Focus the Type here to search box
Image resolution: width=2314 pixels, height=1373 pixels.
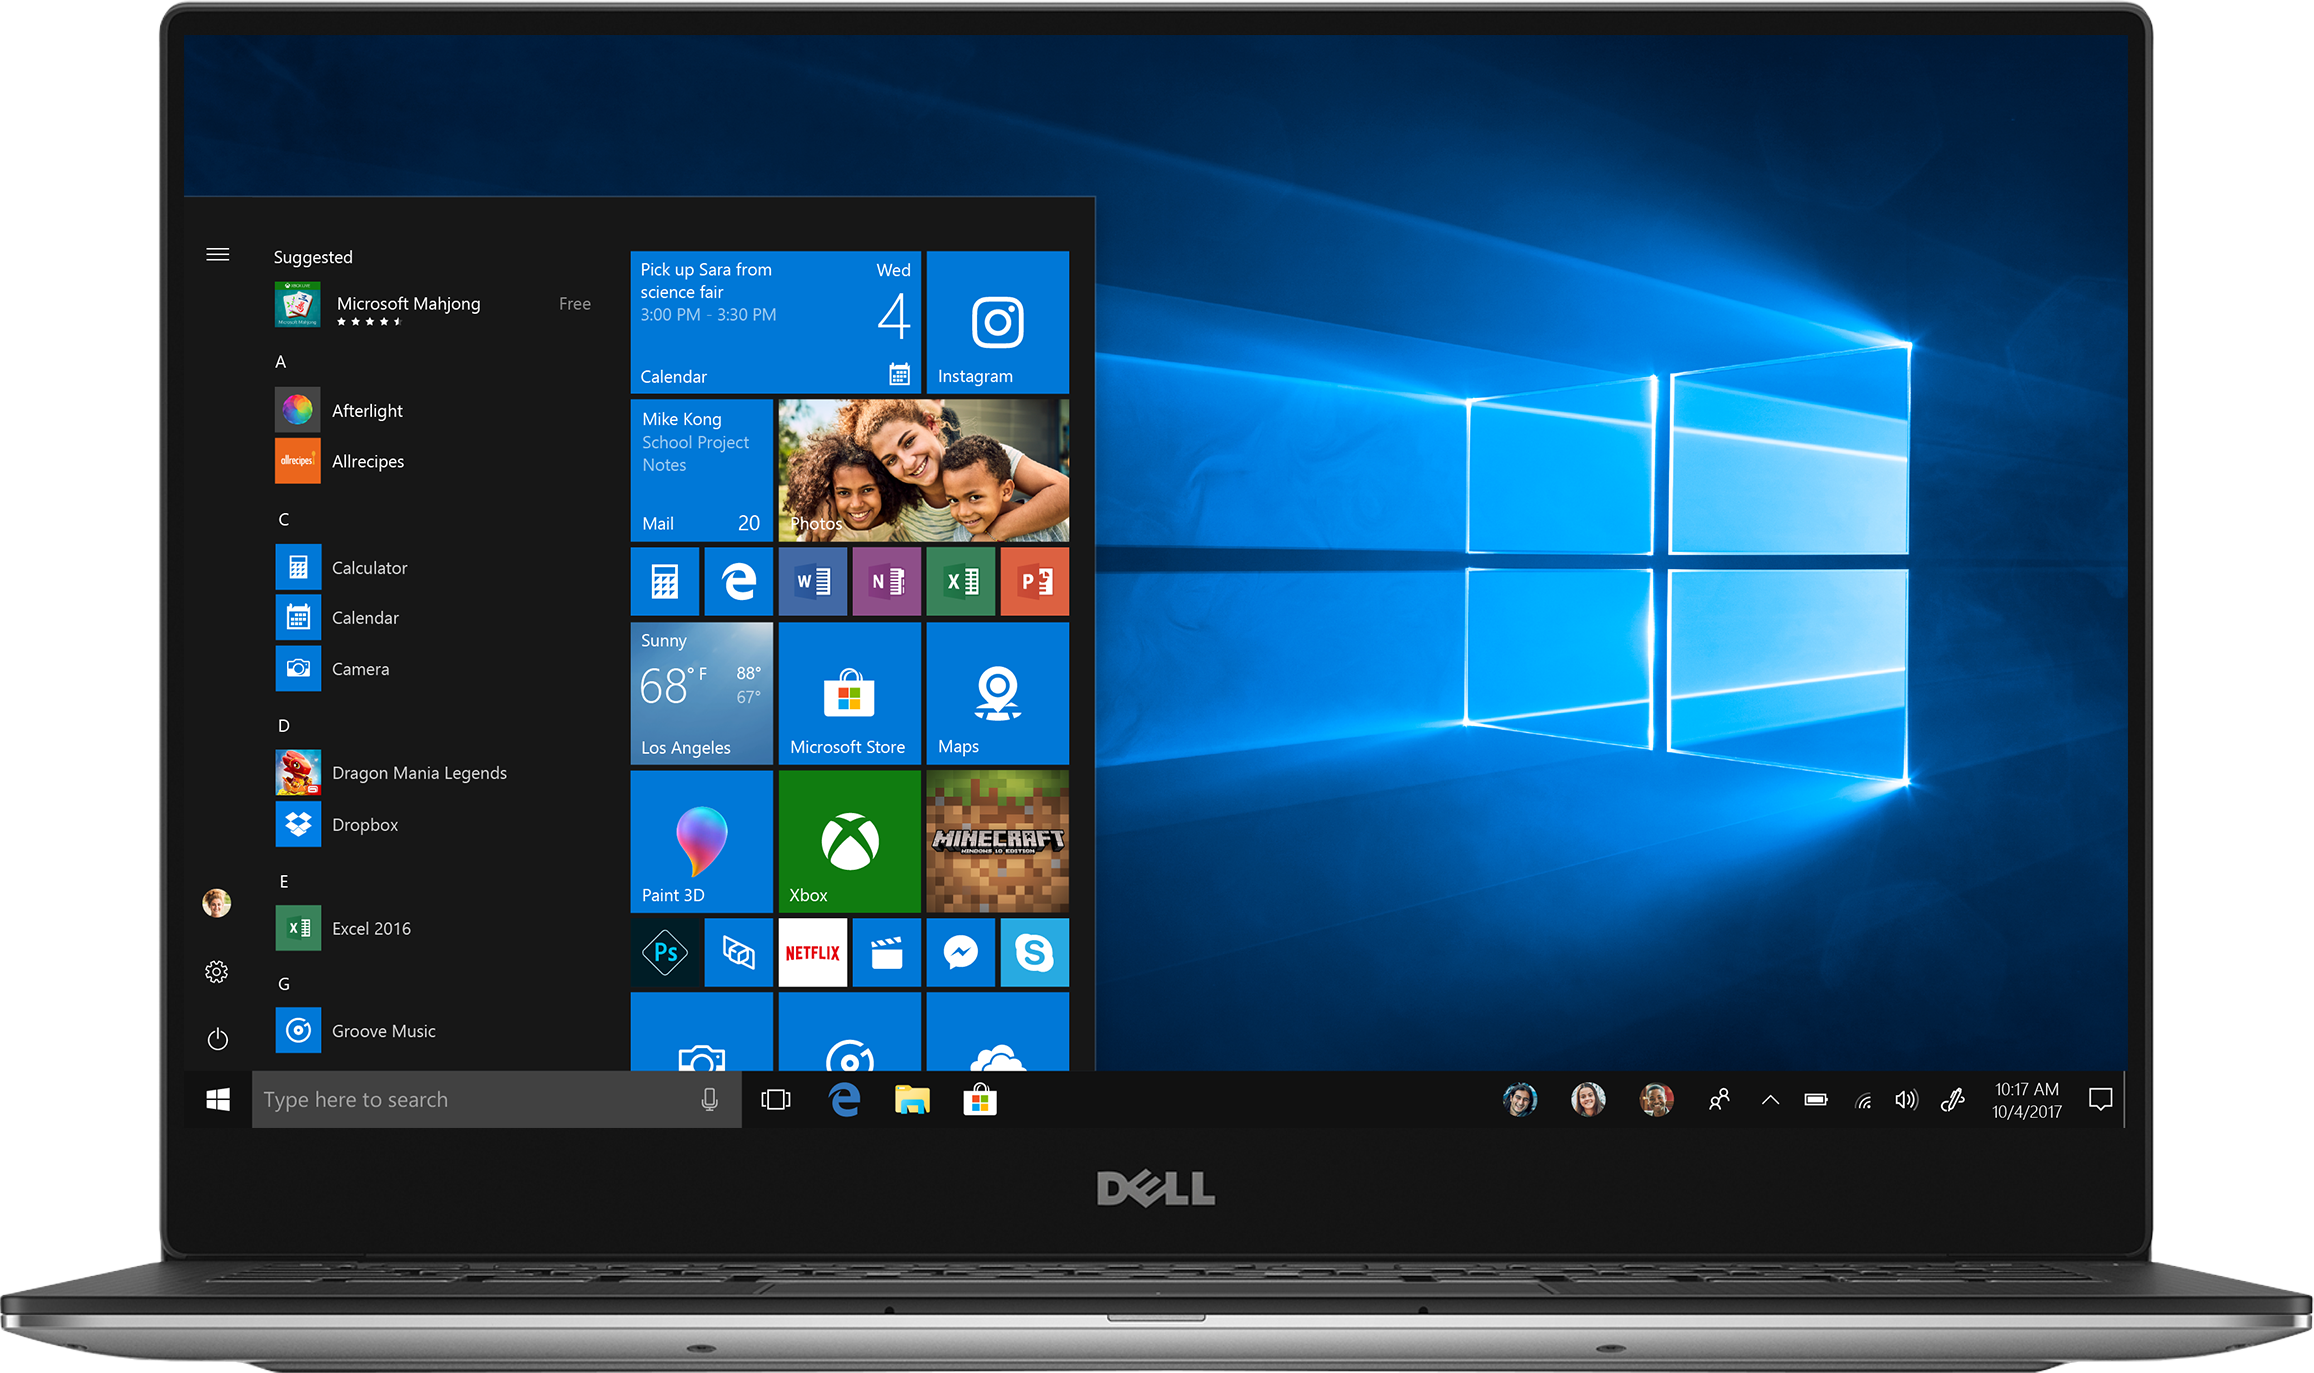tap(496, 1100)
